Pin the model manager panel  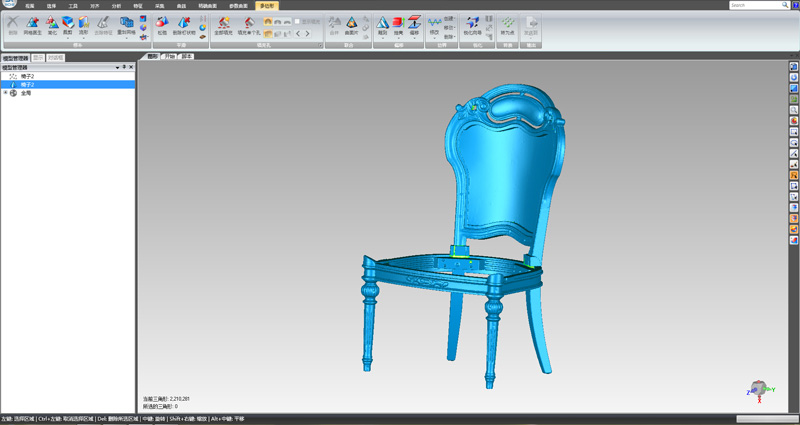123,67
